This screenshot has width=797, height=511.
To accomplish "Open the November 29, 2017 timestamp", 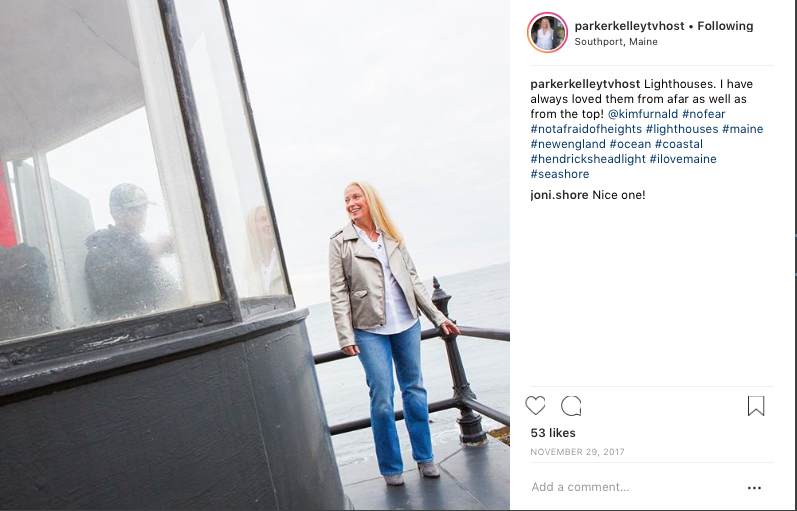I will [x=577, y=452].
